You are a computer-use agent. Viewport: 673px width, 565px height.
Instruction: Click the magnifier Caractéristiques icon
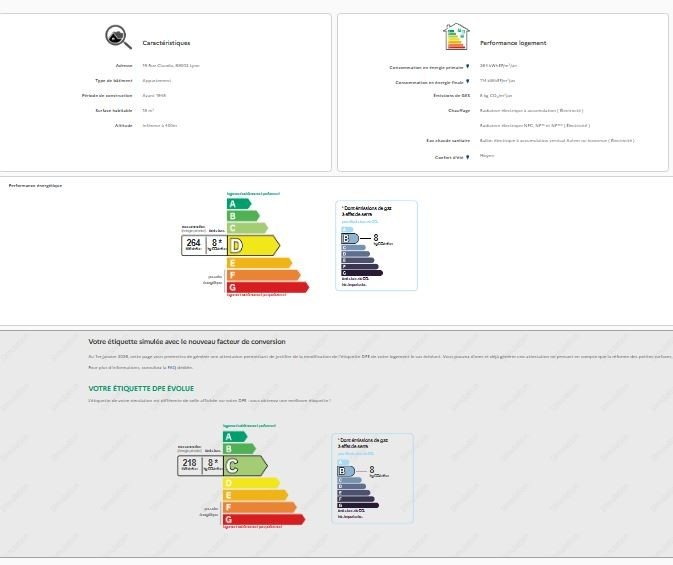pyautogui.click(x=118, y=37)
